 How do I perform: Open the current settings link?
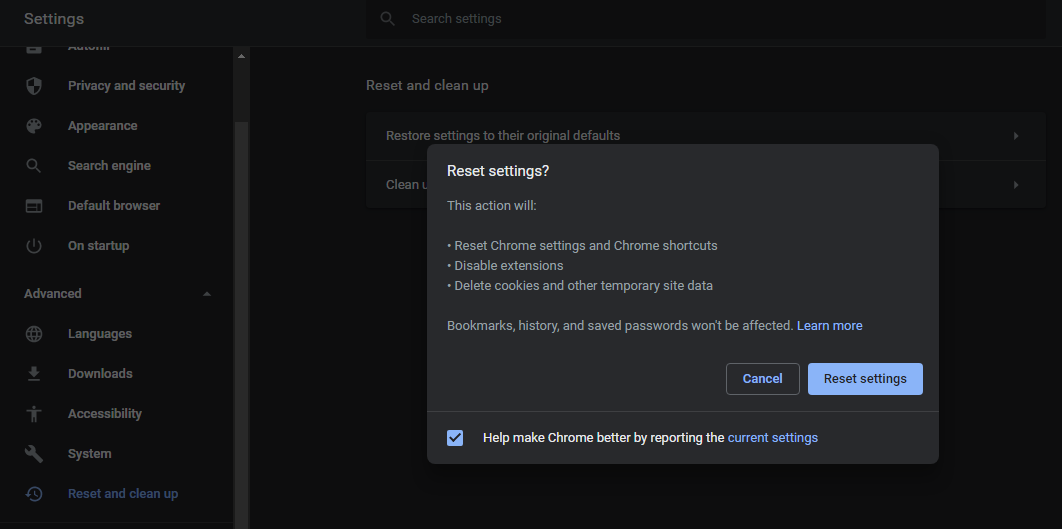click(772, 438)
